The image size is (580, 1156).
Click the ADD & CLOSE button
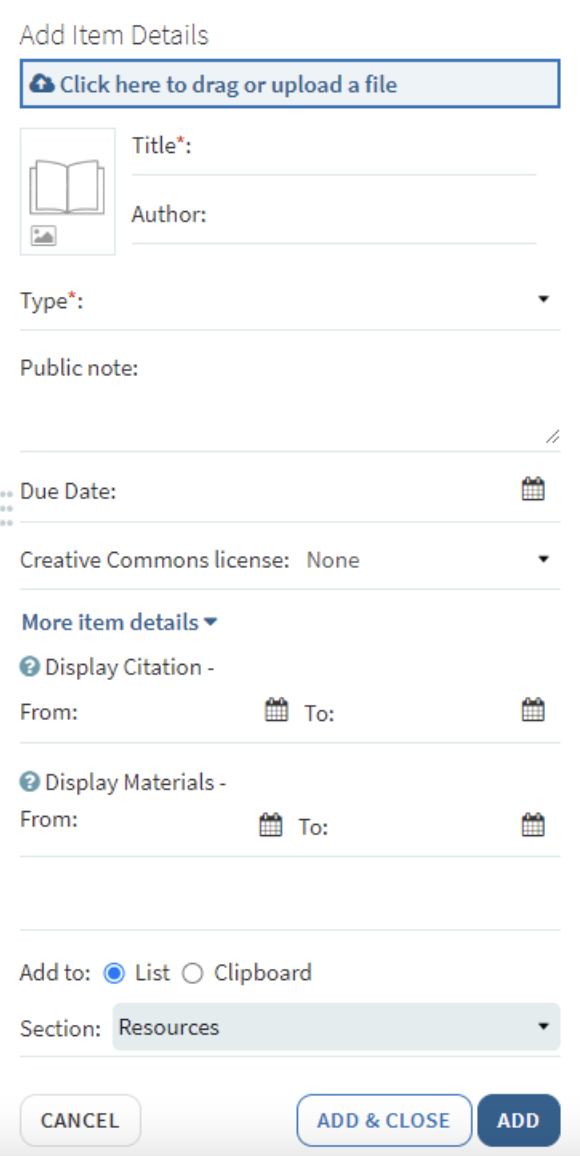(x=384, y=1120)
